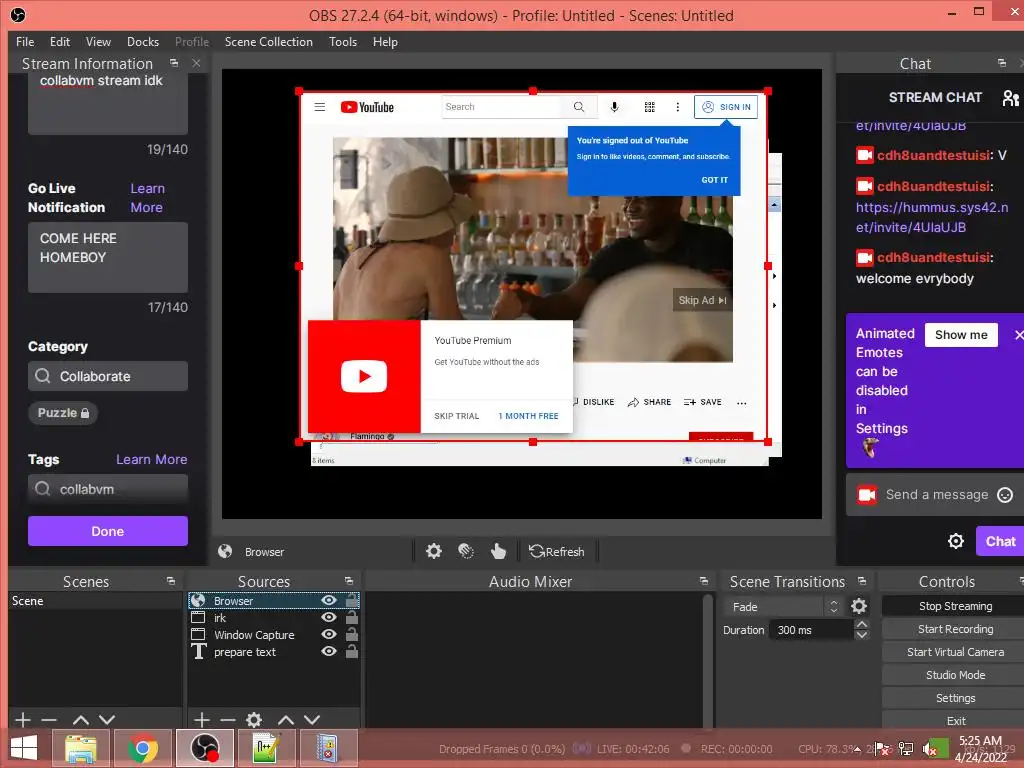Open the Fade transition dropdown
The height and width of the screenshot is (768, 1024).
tap(782, 606)
